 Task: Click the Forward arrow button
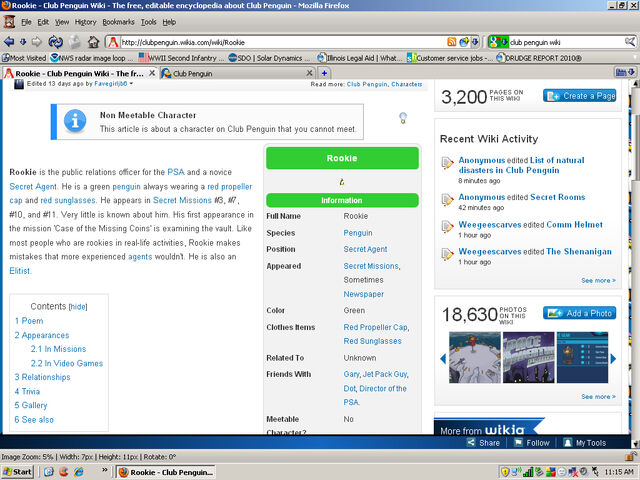37,42
